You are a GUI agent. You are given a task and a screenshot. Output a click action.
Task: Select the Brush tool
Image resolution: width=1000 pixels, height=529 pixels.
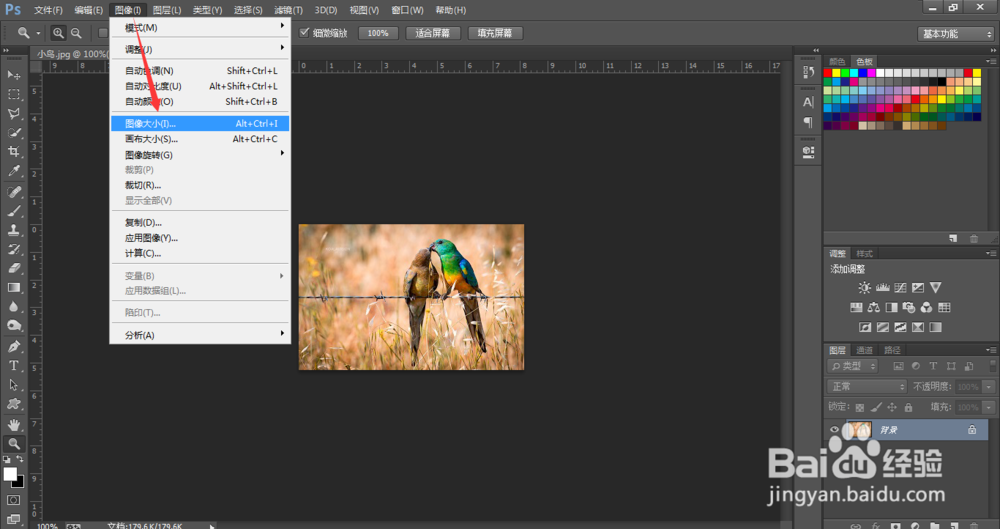13,211
